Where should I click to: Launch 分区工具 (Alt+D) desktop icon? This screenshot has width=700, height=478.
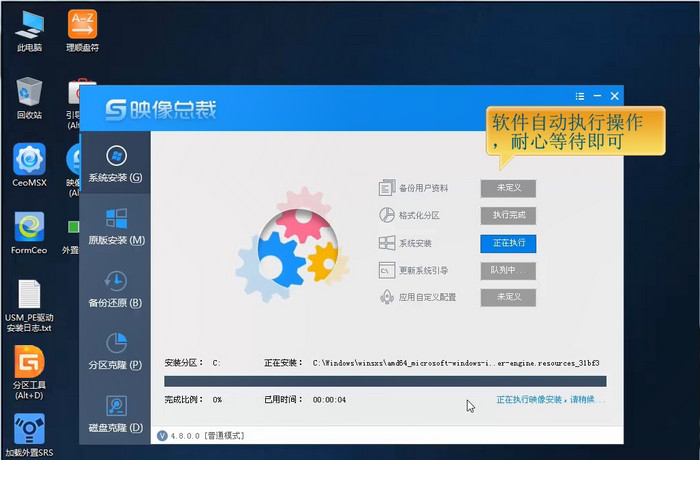[29, 373]
